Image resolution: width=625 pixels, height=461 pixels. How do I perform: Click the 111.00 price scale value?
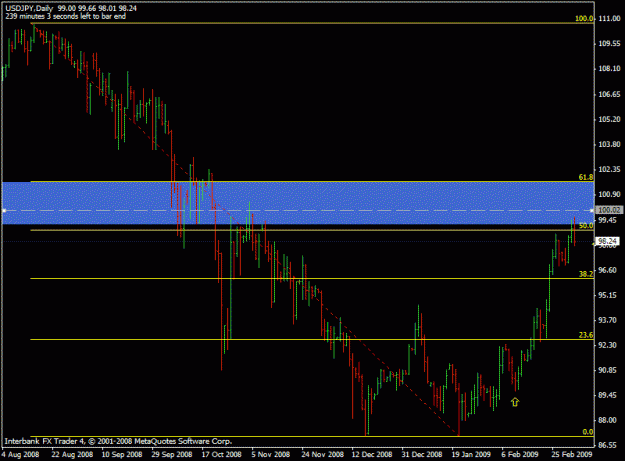609,18
